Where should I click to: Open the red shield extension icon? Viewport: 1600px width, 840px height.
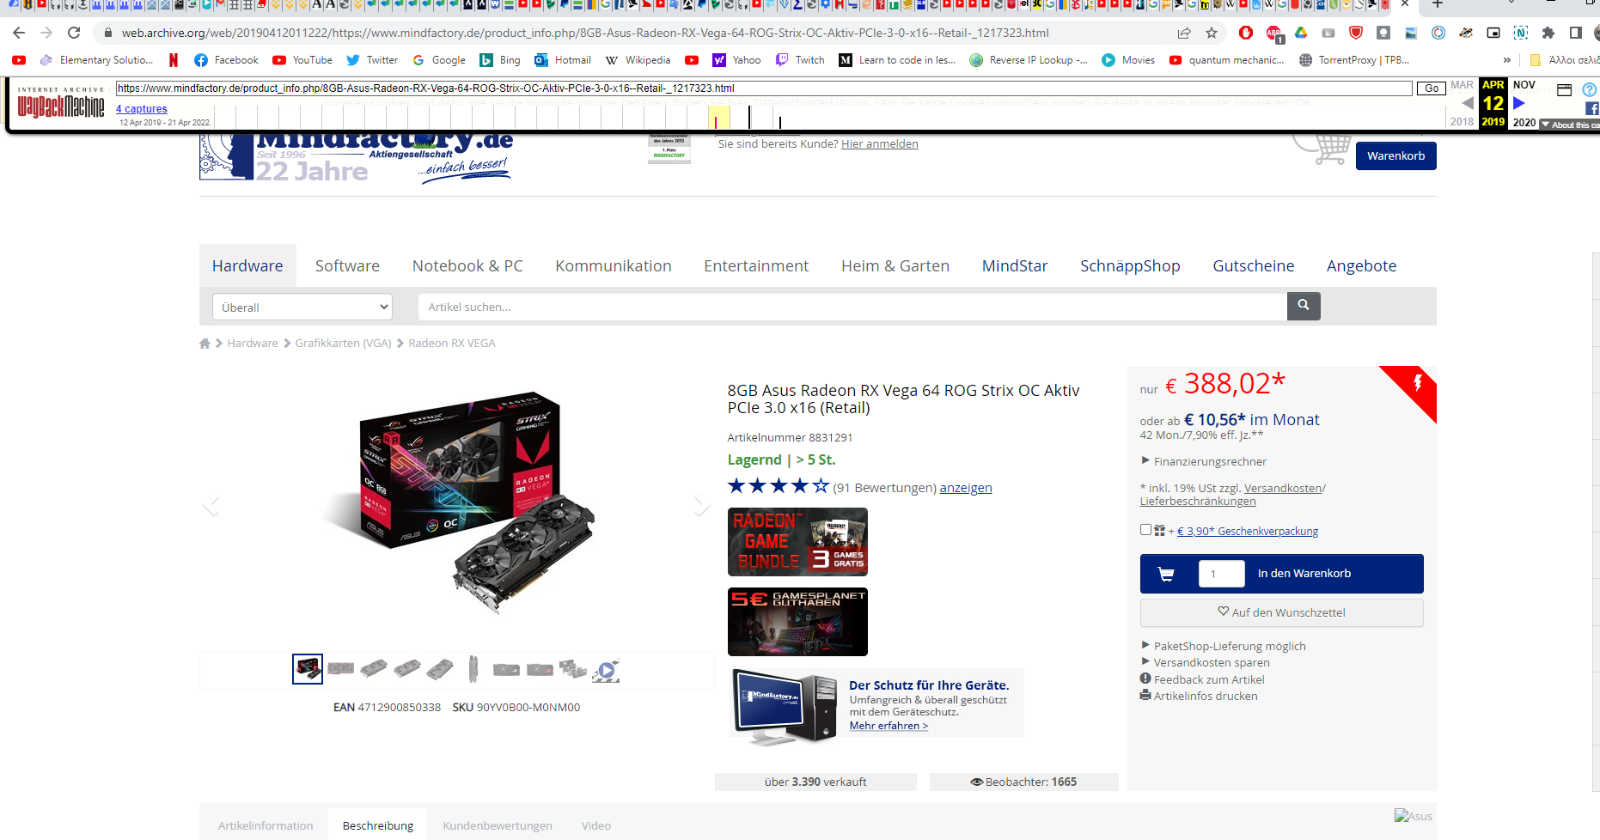pyautogui.click(x=1356, y=33)
